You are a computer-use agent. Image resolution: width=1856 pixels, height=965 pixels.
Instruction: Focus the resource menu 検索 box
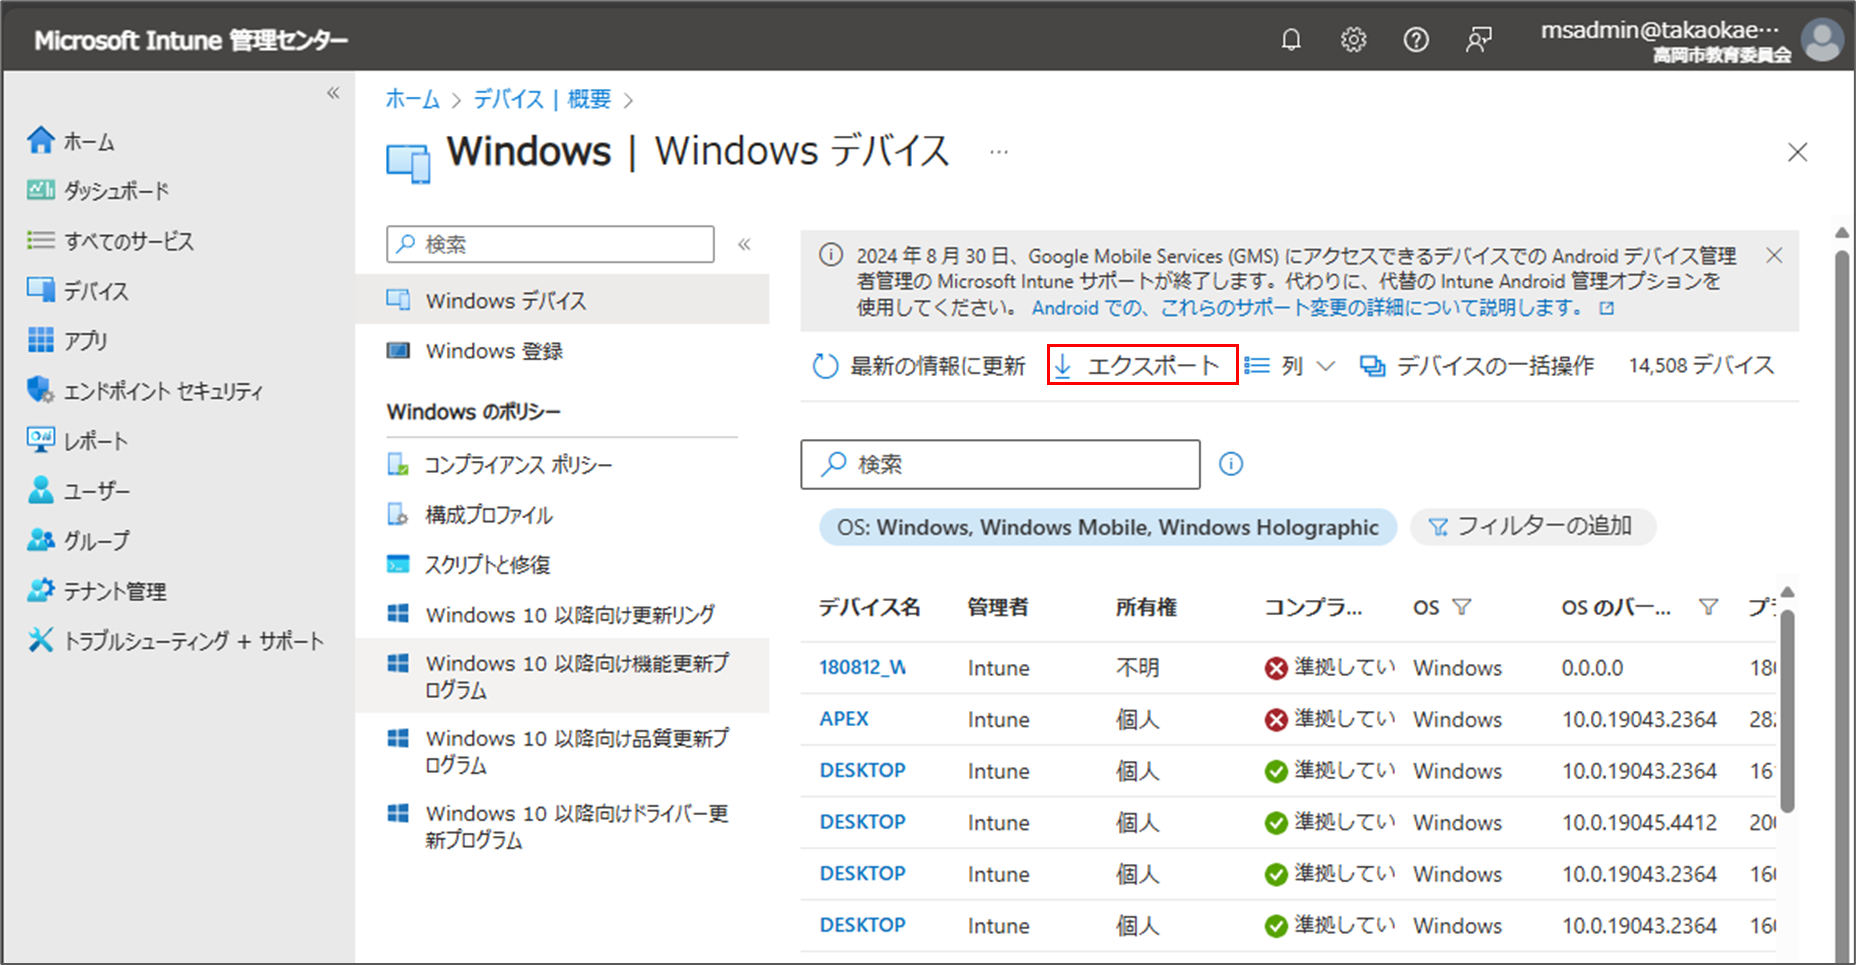pos(550,244)
